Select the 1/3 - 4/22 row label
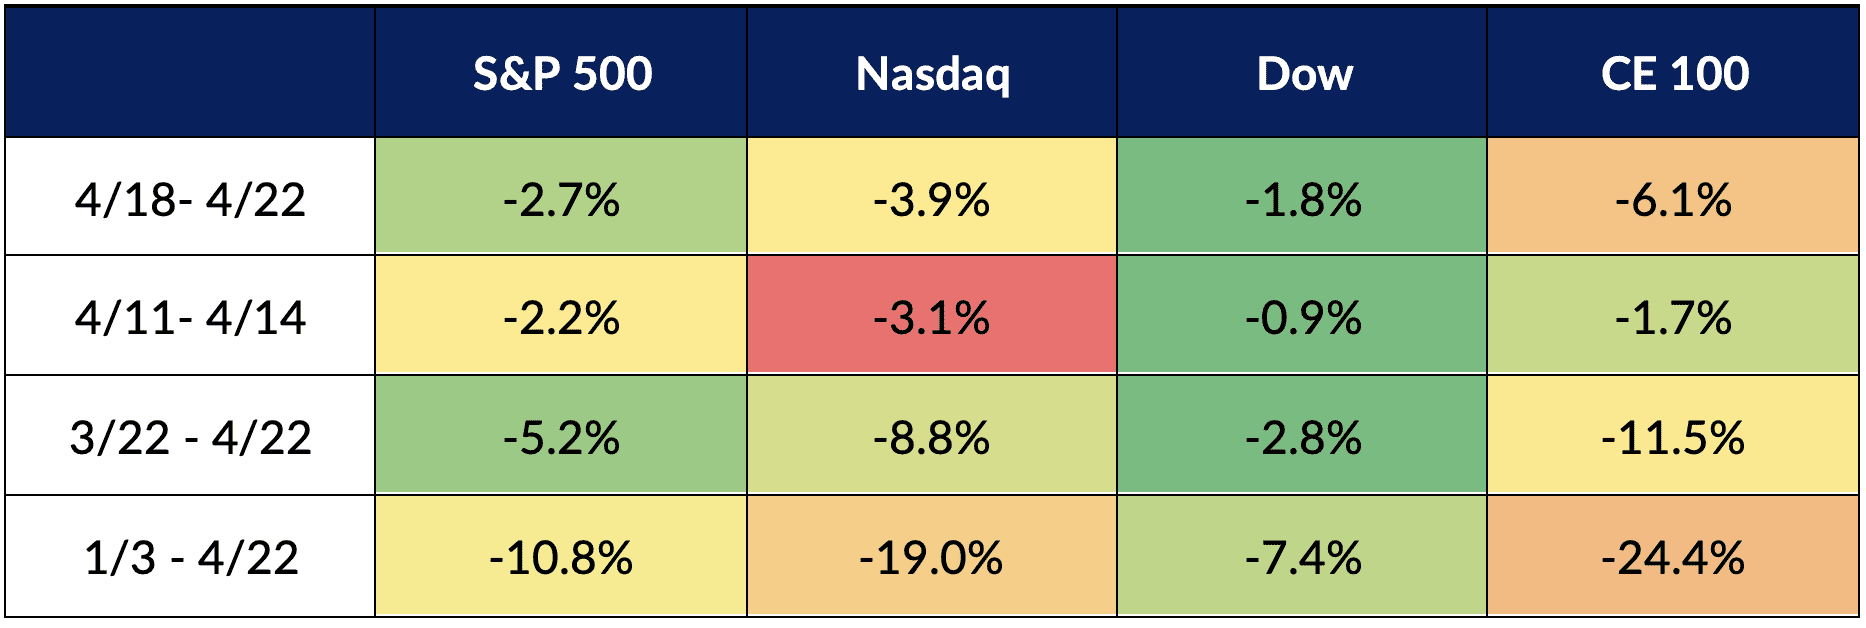Screen dimensions: 1866x628 (190, 557)
